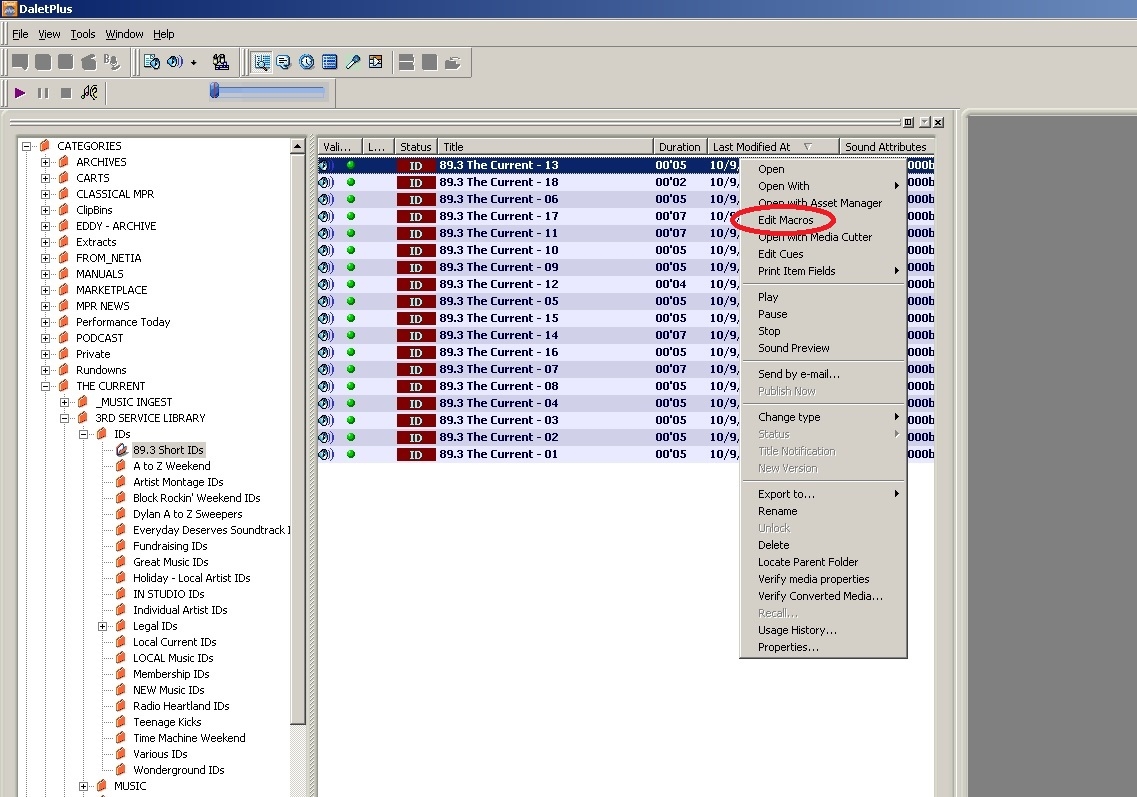1137x797 pixels.
Task: Click the Pause playback button
Action: [43, 93]
